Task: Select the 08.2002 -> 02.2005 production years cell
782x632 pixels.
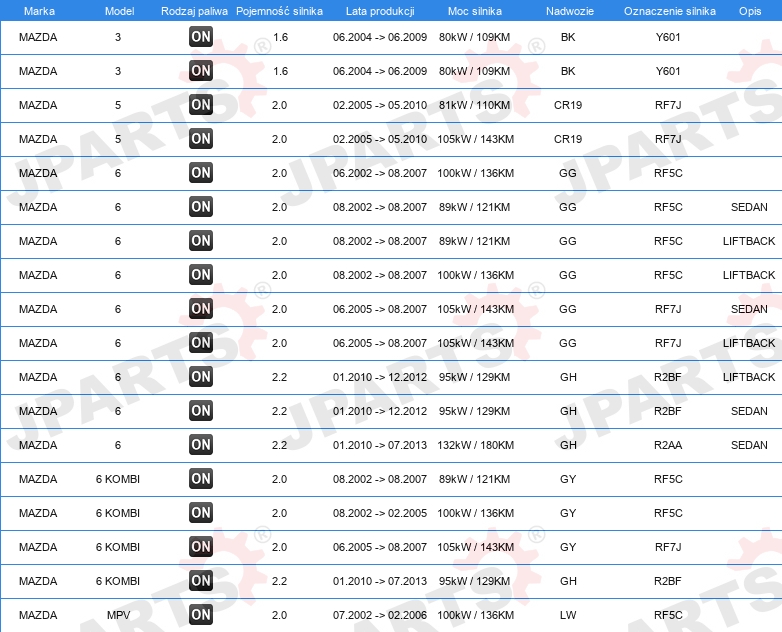Action: (x=380, y=513)
